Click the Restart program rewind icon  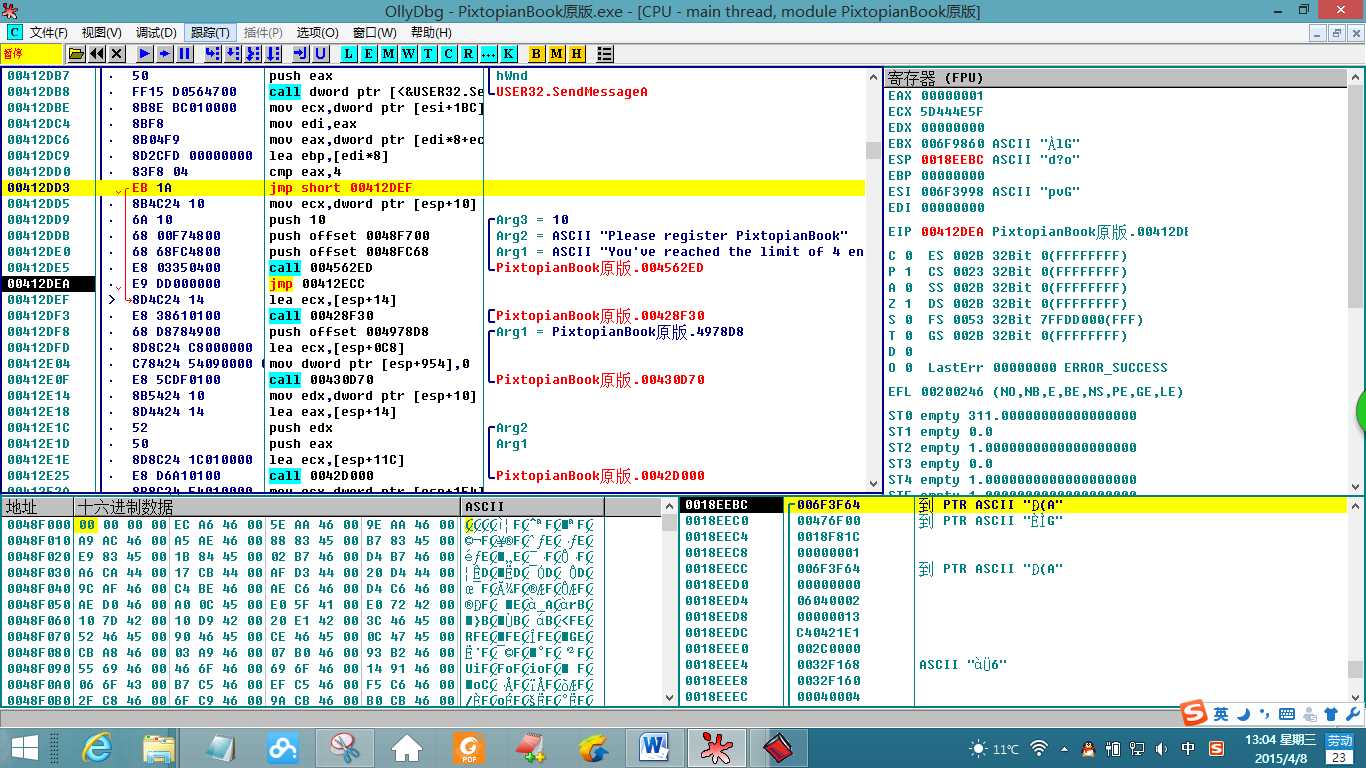[97, 53]
